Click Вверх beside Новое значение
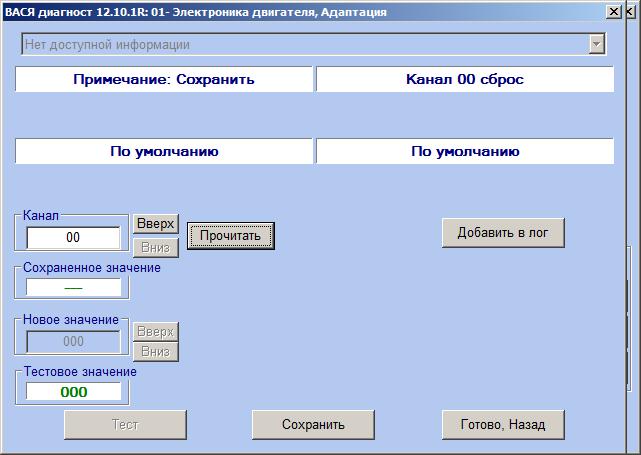The image size is (641, 455). click(156, 331)
